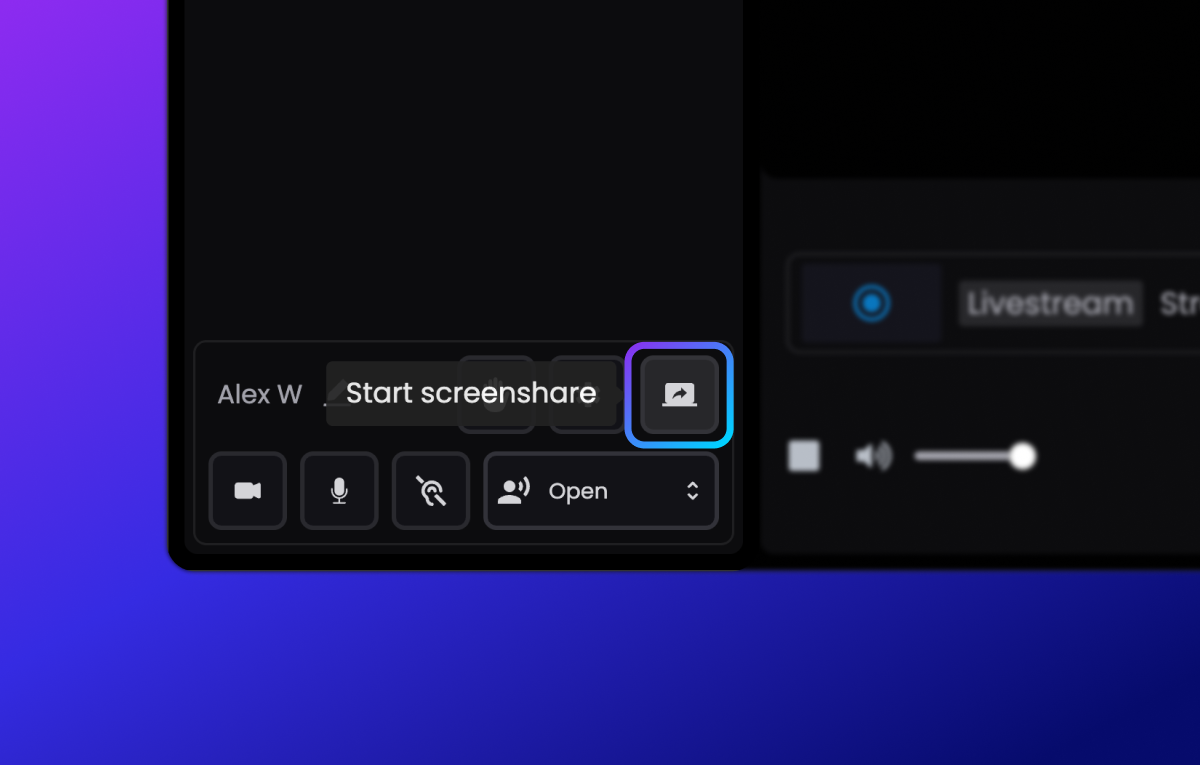Click the Start screenshare button
The height and width of the screenshot is (765, 1200).
click(680, 395)
